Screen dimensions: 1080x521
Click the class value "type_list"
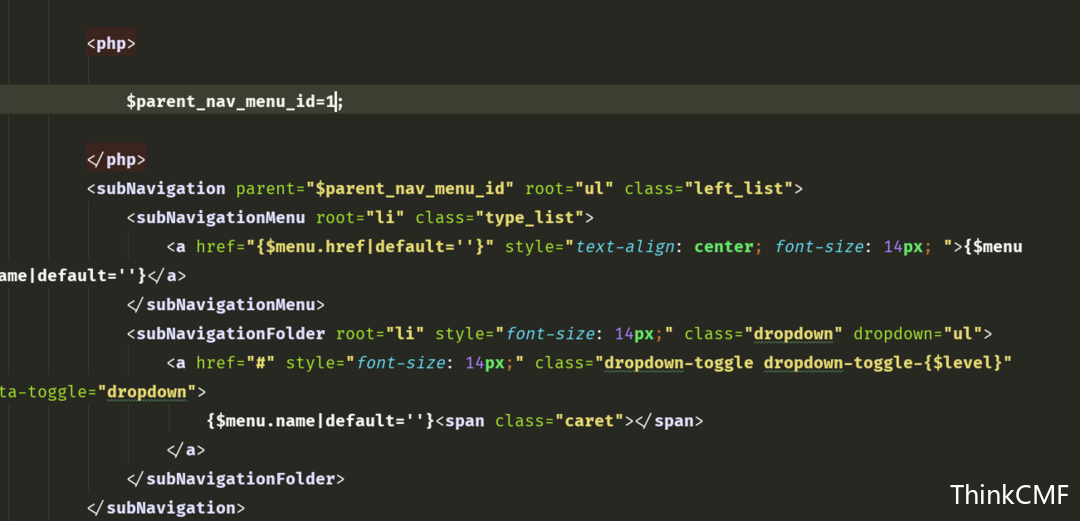(x=530, y=218)
